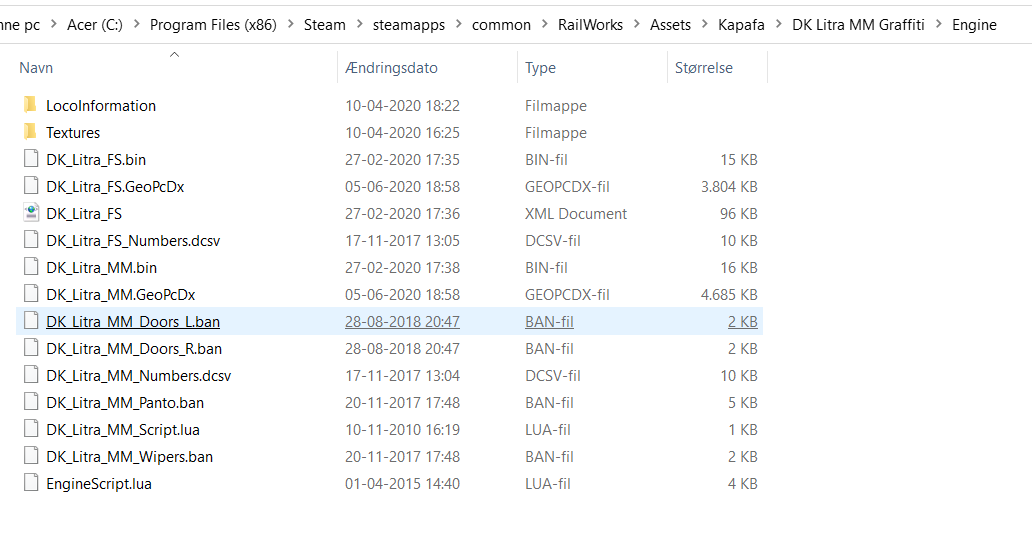Open breadcrumb chevron after Steam
This screenshot has height=545, width=1032.
[359, 25]
